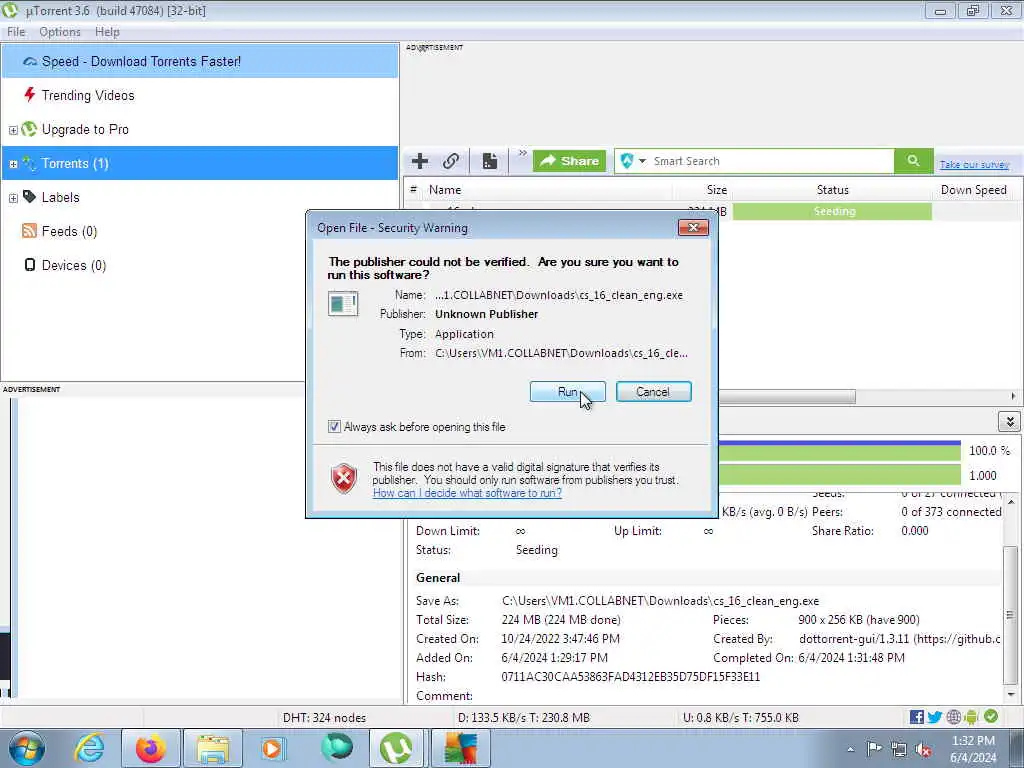Click the green Share button
The height and width of the screenshot is (768, 1024).
569,161
